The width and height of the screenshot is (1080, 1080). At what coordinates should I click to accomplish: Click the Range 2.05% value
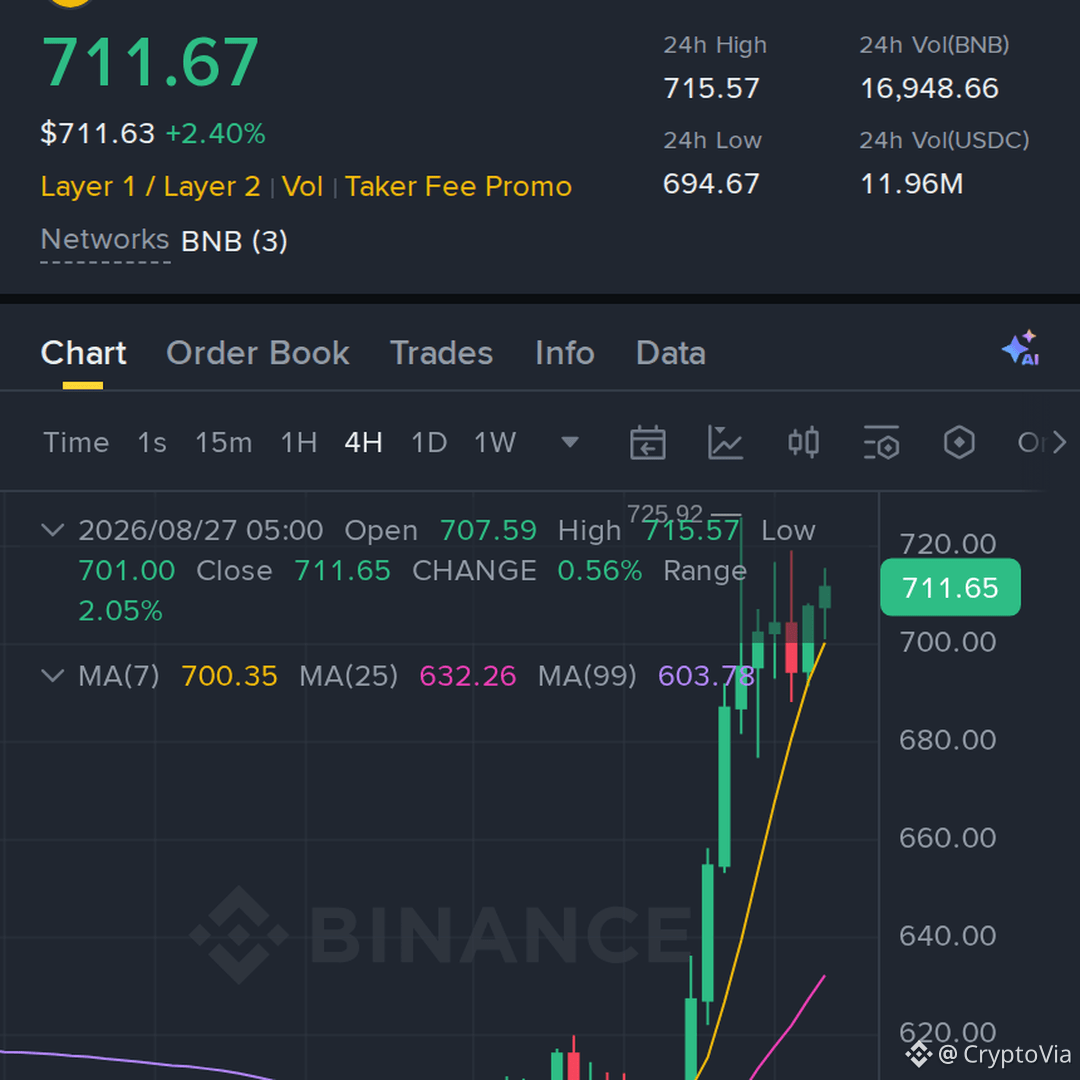coord(121,611)
